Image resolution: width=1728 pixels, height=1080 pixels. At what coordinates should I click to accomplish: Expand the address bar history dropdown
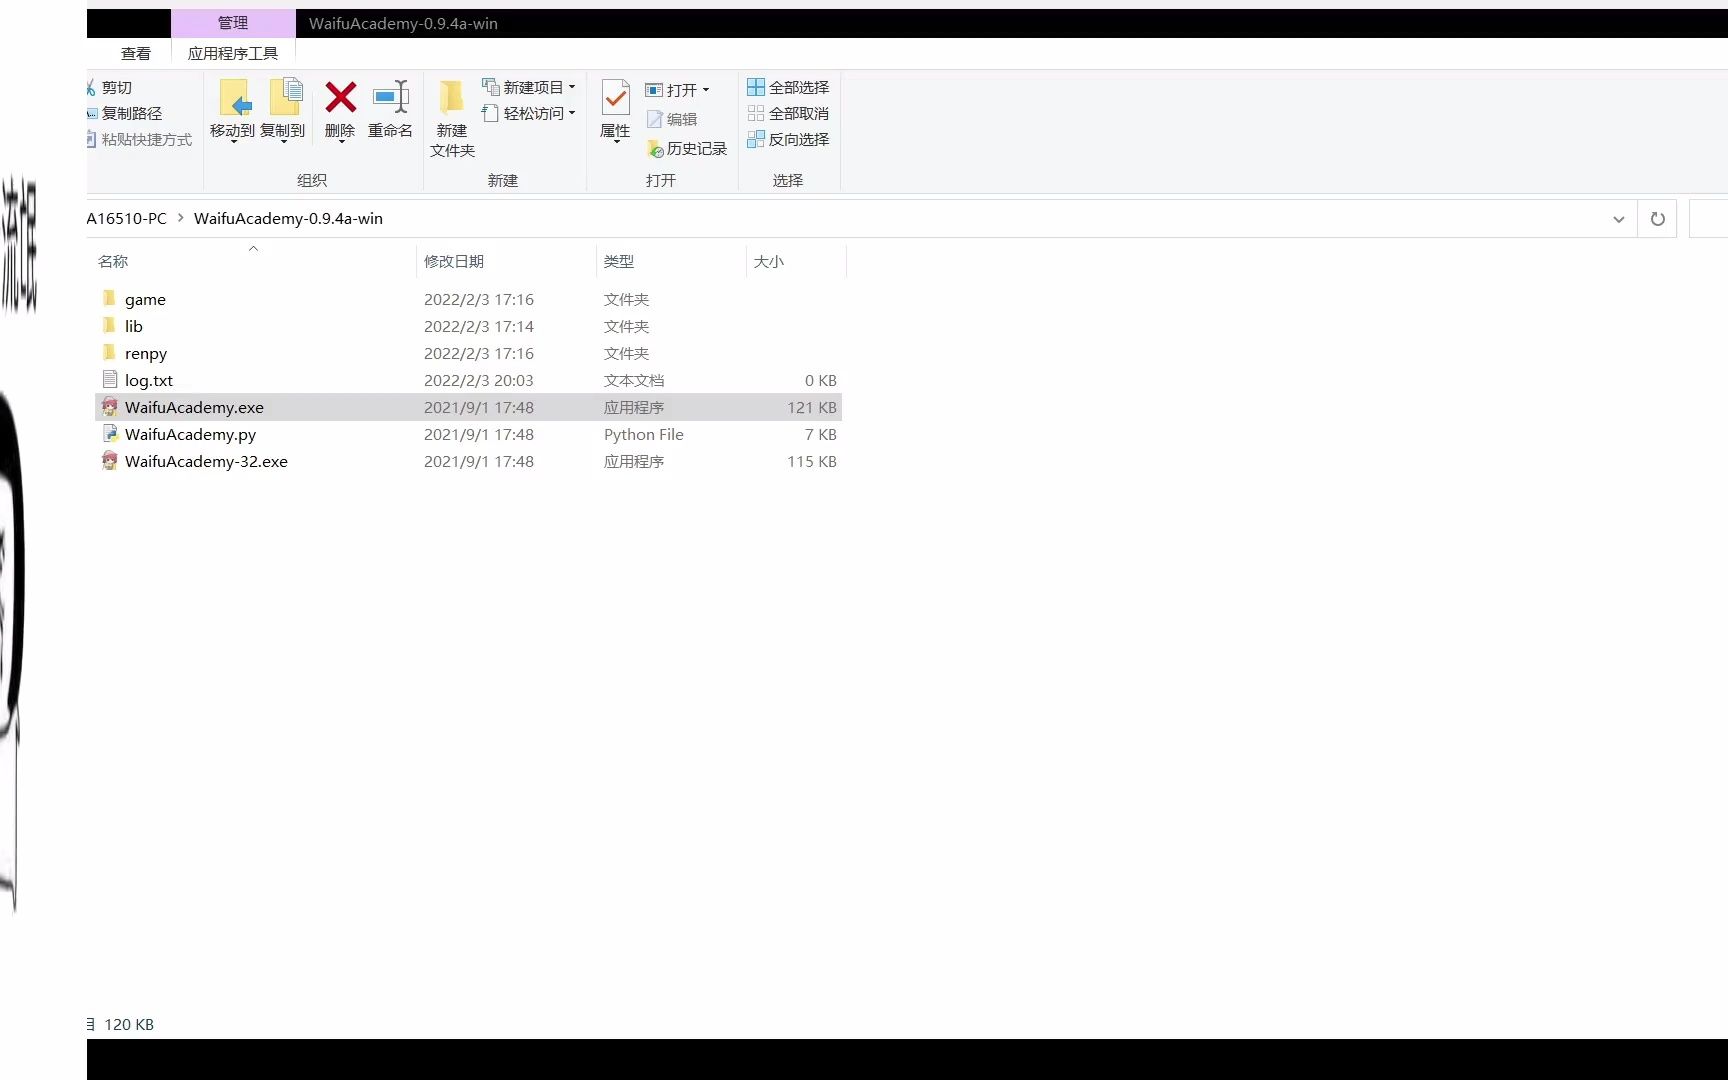click(x=1618, y=219)
